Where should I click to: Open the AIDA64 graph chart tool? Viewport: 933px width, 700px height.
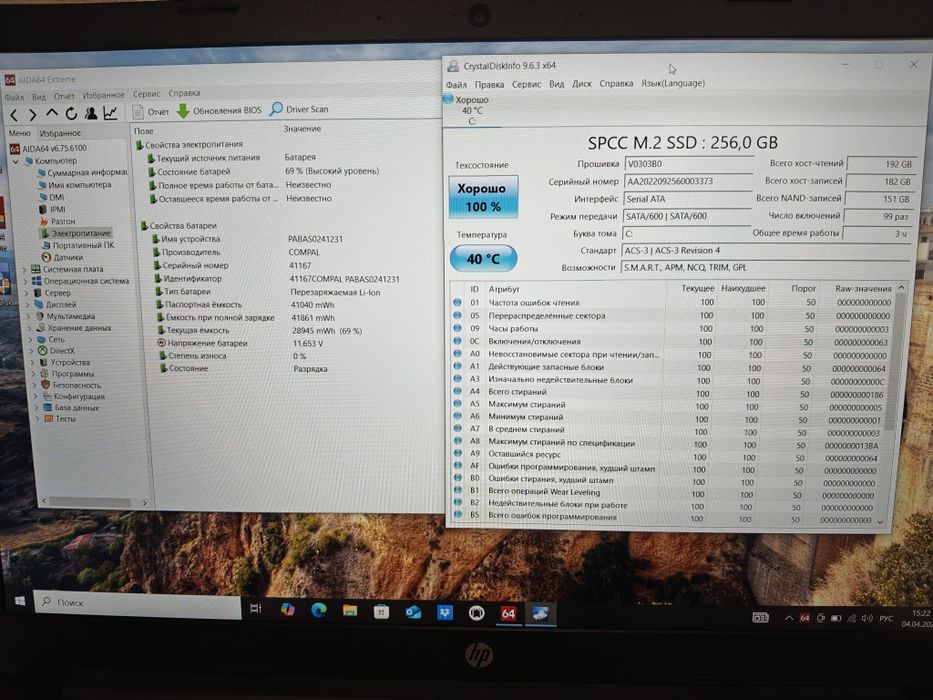(110, 112)
